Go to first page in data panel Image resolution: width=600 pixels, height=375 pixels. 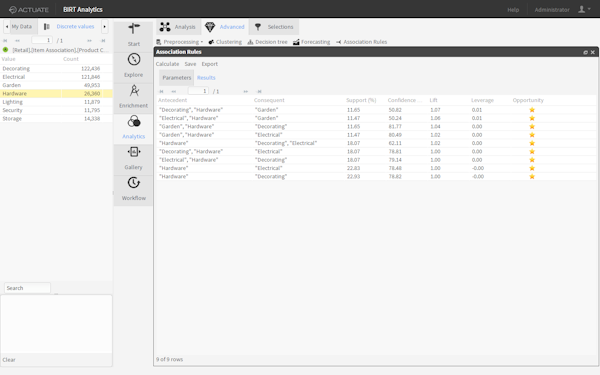[x=5, y=41]
